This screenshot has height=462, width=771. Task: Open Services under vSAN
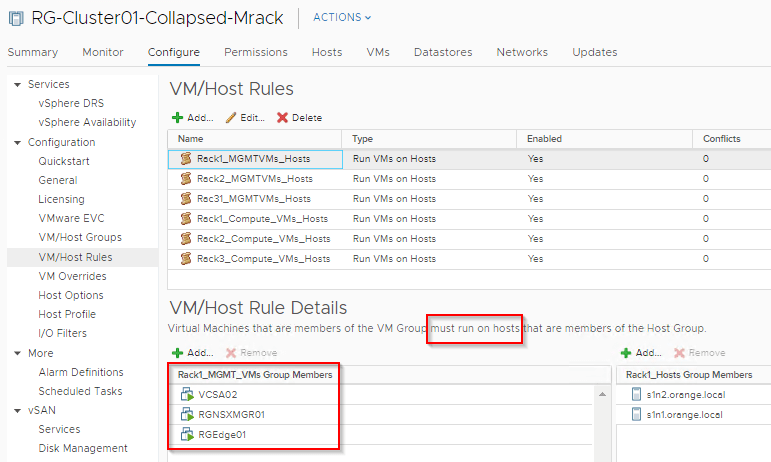coord(59,429)
